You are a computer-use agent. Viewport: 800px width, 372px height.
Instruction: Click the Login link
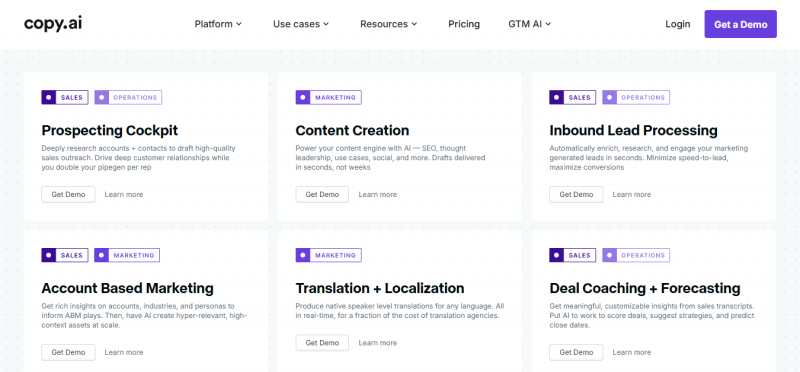click(x=678, y=24)
